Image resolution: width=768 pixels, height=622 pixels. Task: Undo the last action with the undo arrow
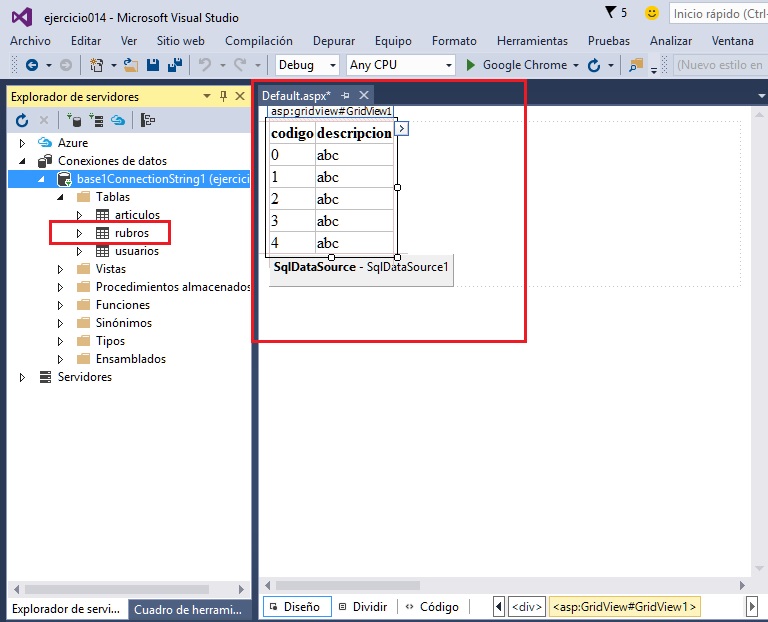pos(205,65)
